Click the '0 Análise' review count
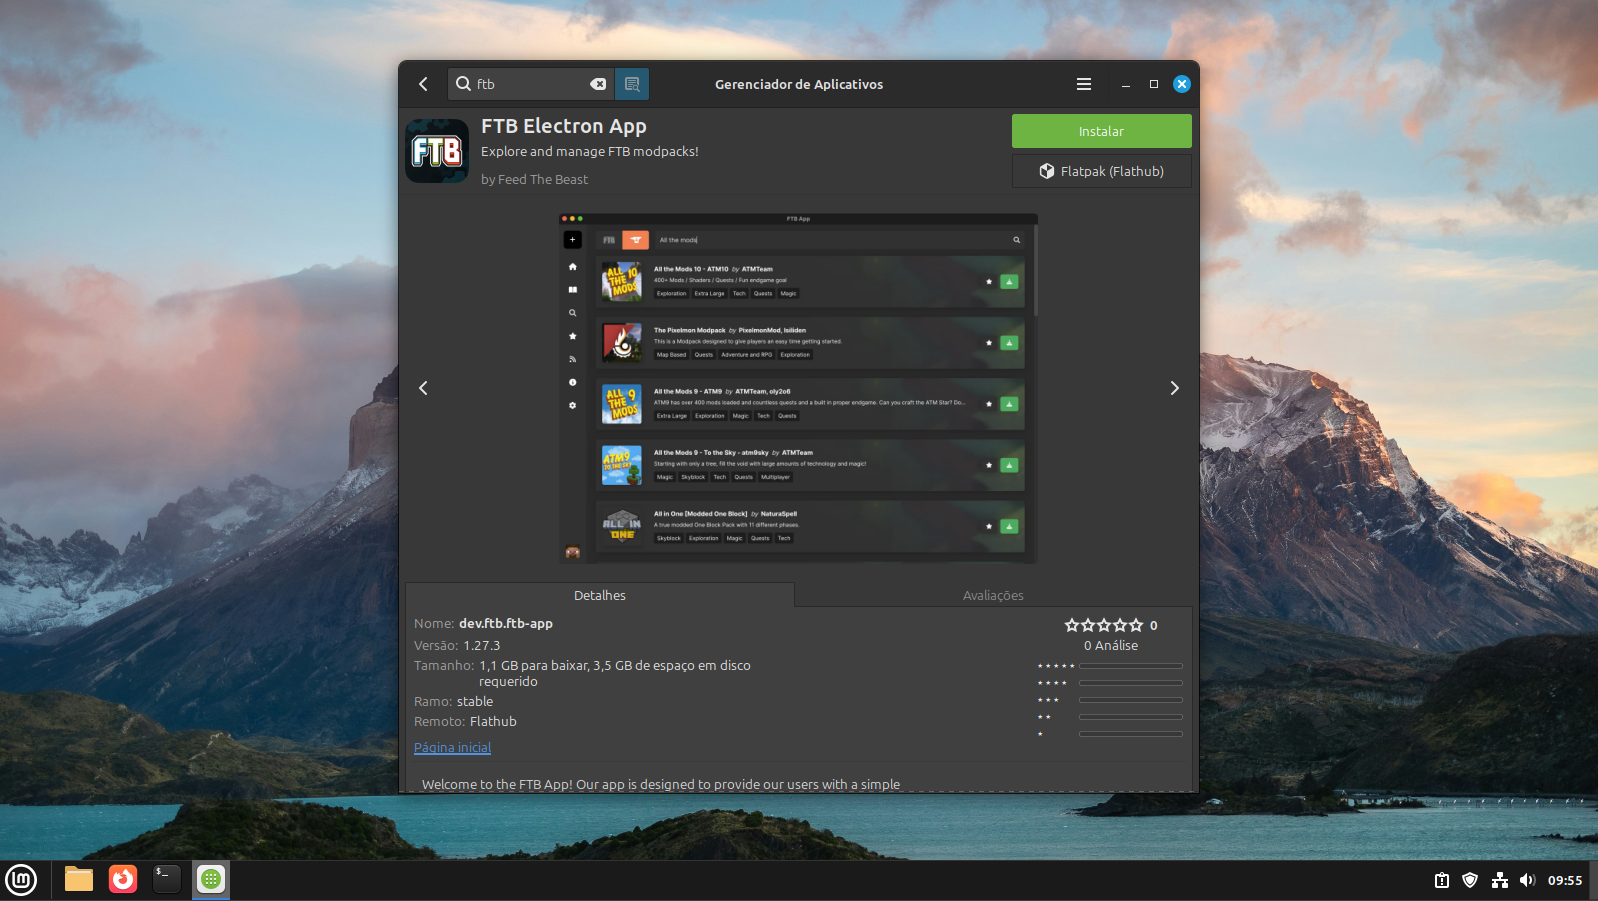1598x901 pixels. point(1111,645)
